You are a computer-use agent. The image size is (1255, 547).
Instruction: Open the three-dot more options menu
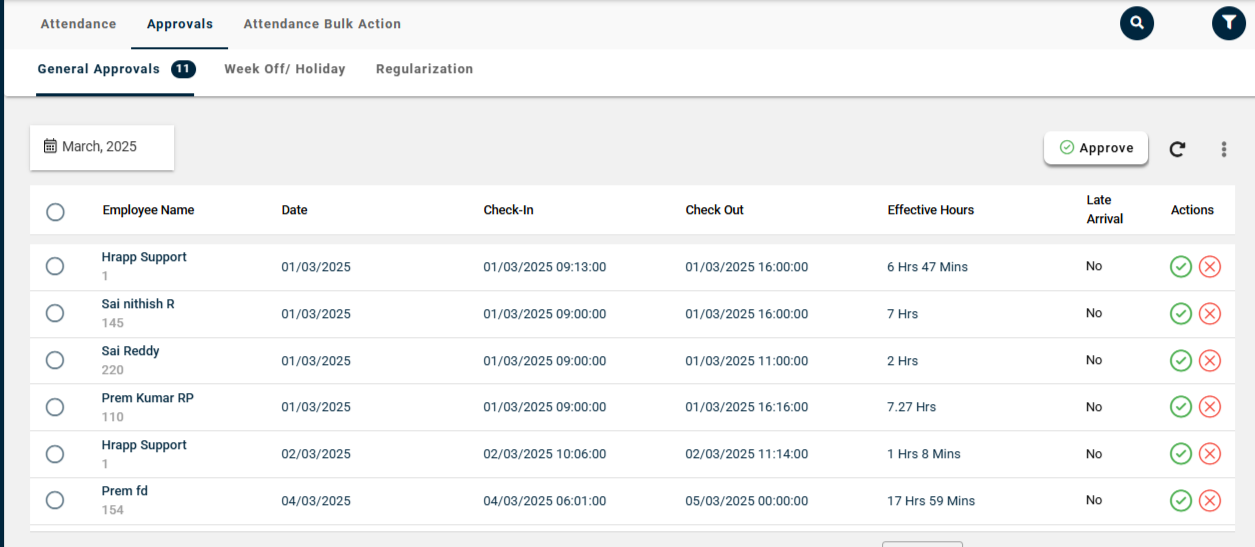click(x=1223, y=149)
